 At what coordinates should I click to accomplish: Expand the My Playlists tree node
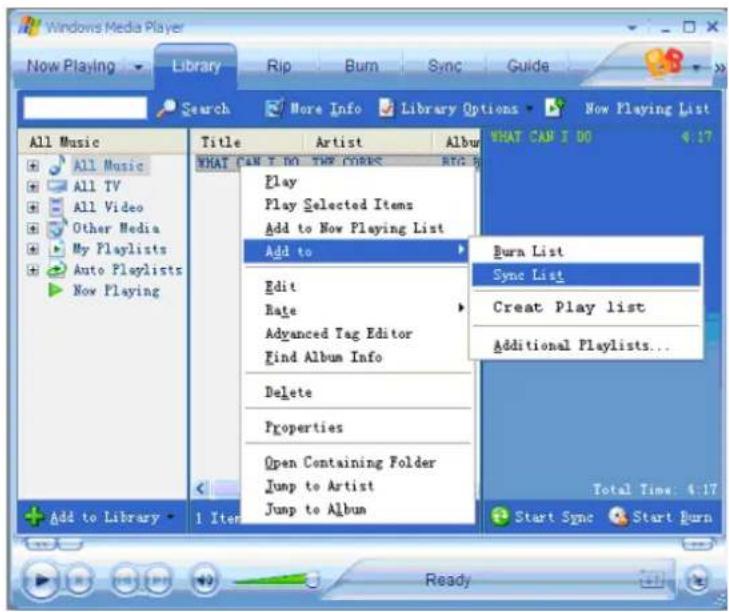(33, 249)
